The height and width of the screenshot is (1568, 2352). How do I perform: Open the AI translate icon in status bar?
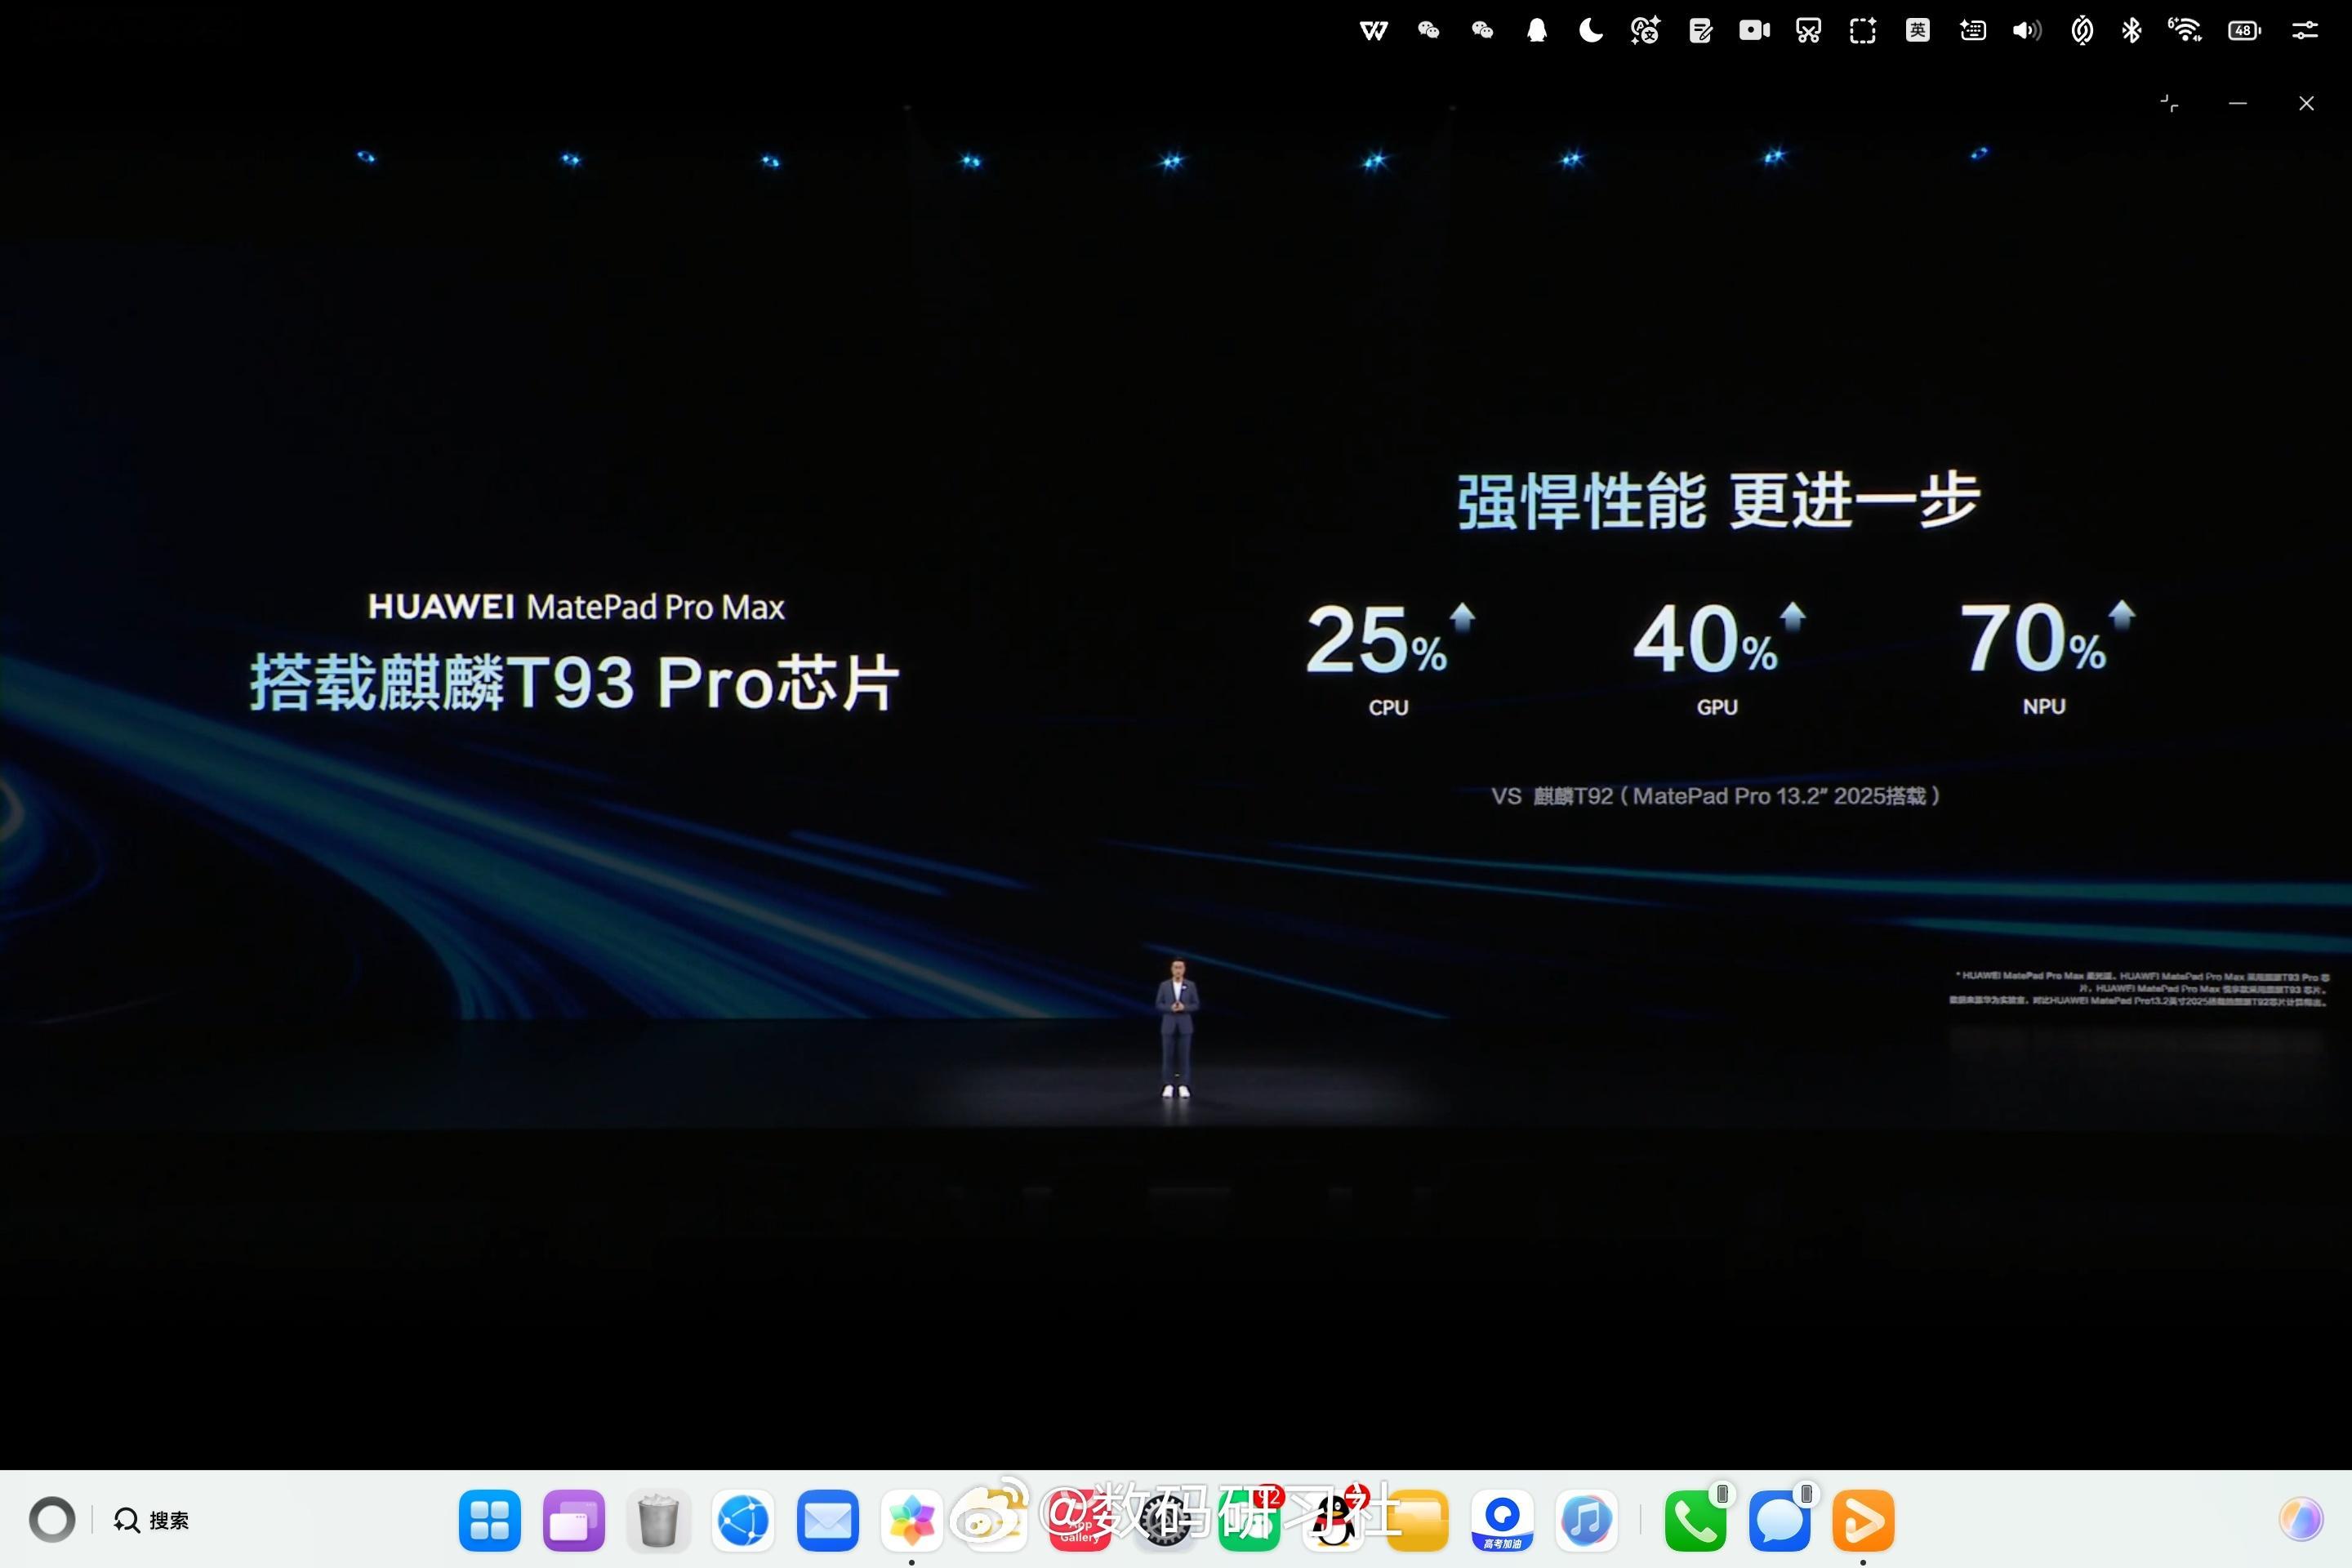[1645, 31]
